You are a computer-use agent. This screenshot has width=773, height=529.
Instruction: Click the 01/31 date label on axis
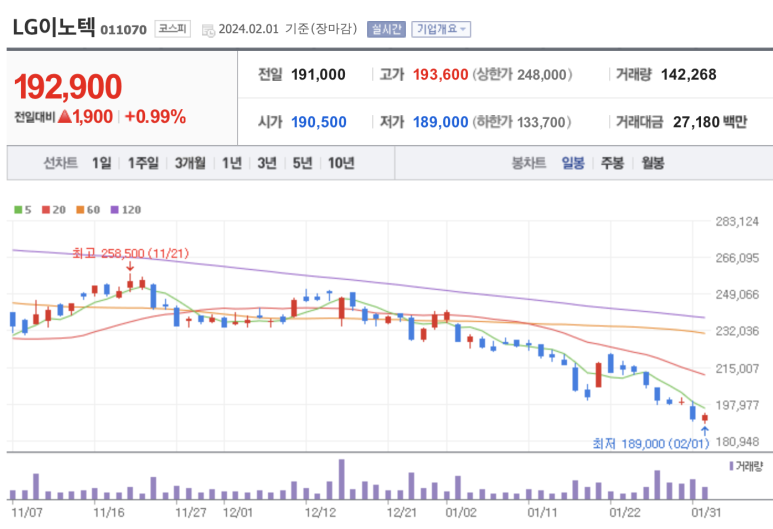coord(706,513)
